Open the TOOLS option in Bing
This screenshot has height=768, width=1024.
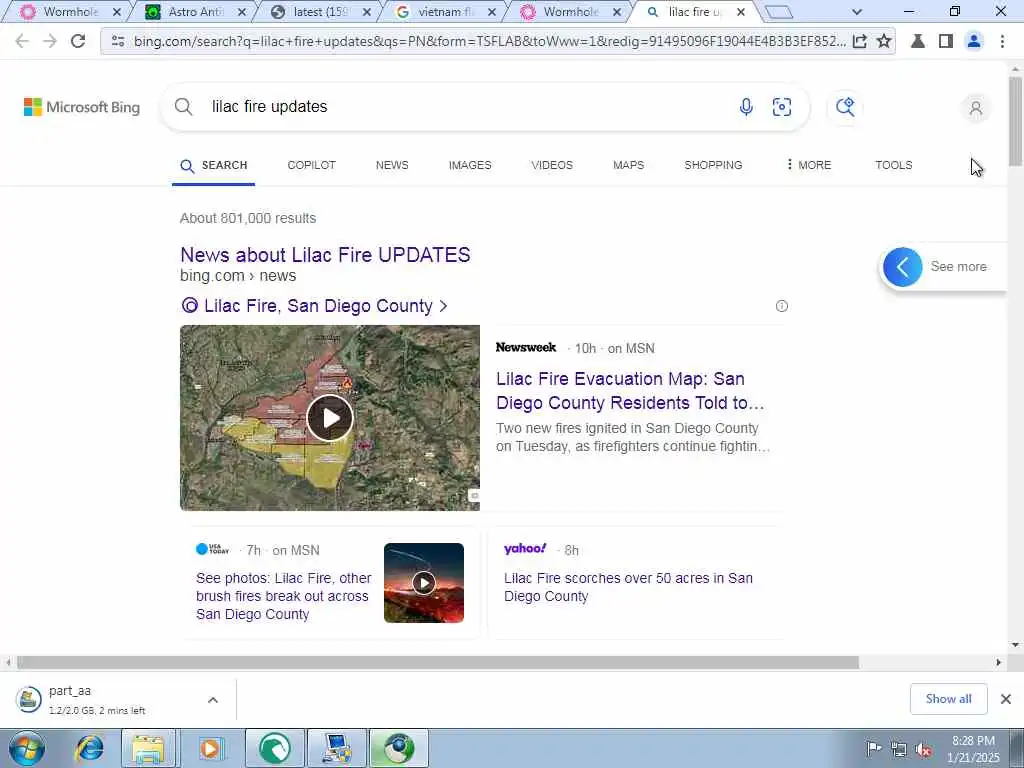coord(893,165)
